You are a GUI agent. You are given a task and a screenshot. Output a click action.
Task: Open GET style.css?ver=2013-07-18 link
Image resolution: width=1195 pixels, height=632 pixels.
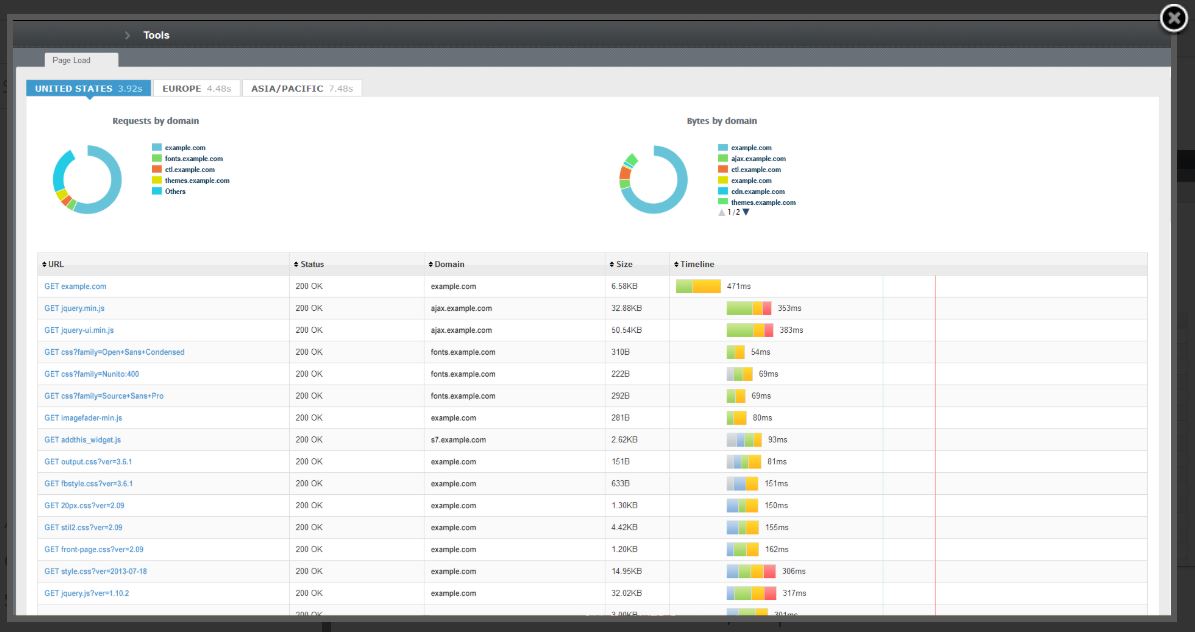tap(96, 571)
